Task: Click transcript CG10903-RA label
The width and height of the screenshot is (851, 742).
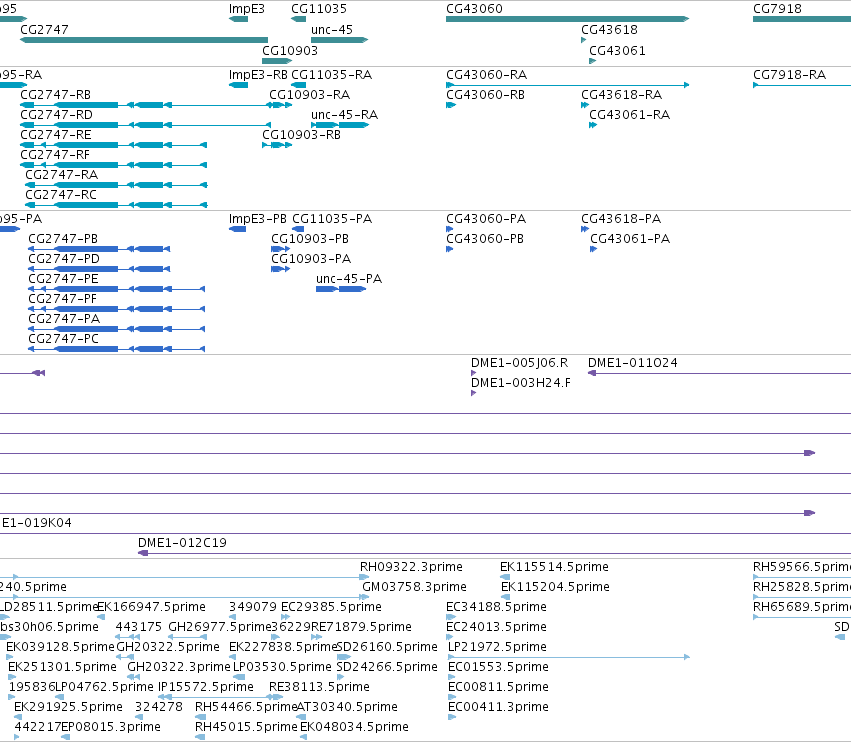Action: (x=309, y=95)
